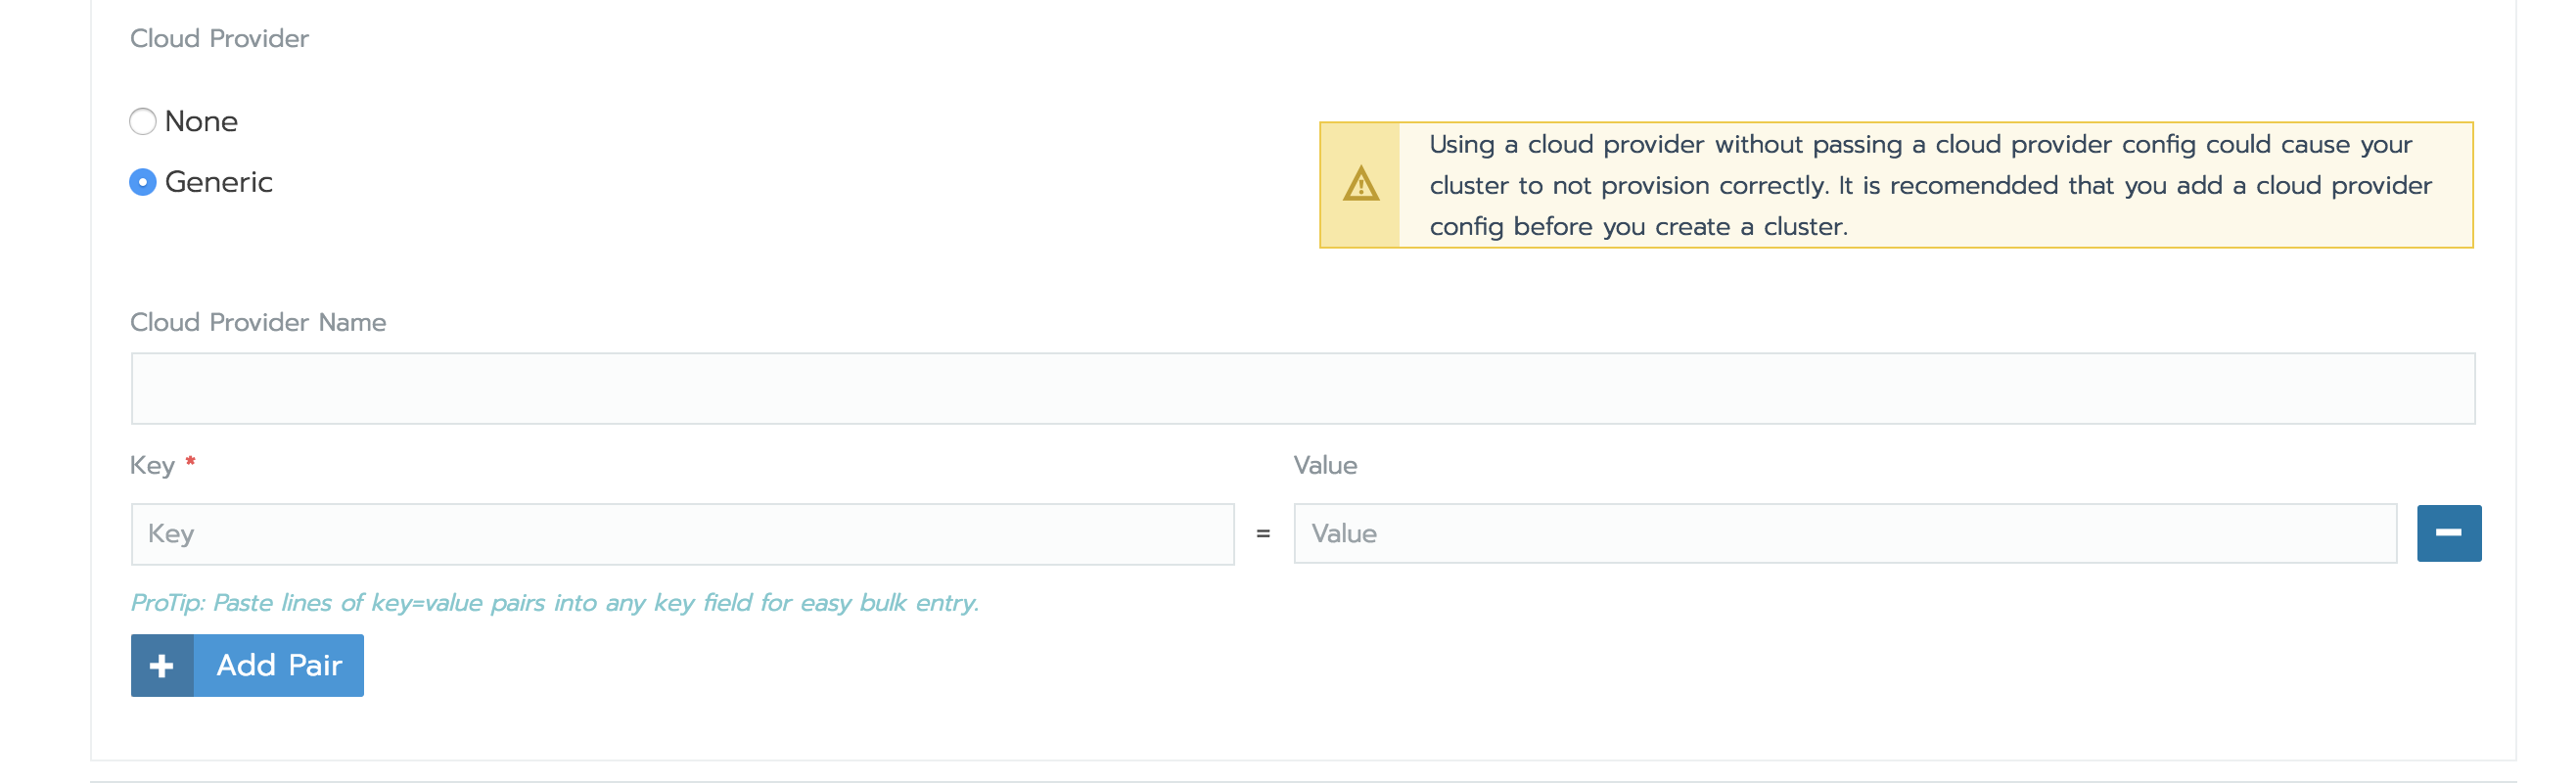Click the Cloud Provider Name label
Image resolution: width=2576 pixels, height=783 pixels.
(258, 323)
